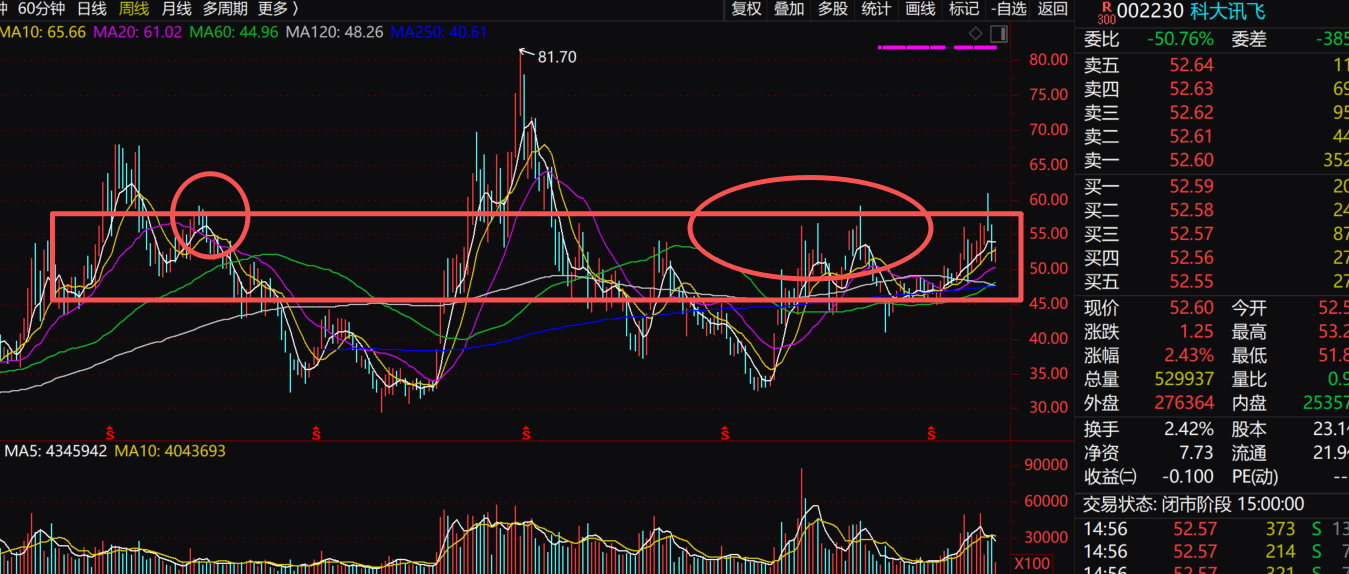Click the blue MA250 indicator label
Viewport: 1349px width, 574px height.
point(439,32)
